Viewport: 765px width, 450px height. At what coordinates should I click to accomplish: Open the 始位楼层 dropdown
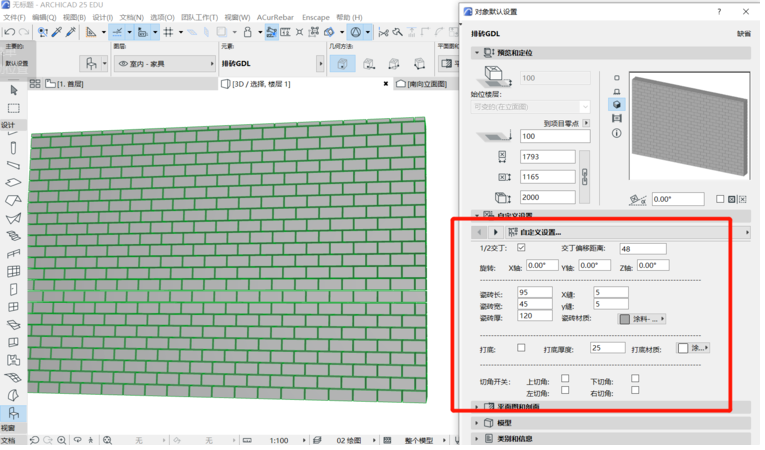click(x=531, y=106)
